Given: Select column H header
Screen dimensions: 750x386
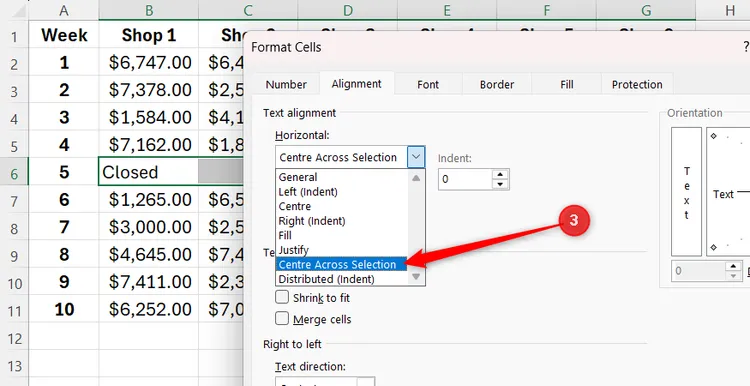Looking at the screenshot, I should [x=730, y=10].
